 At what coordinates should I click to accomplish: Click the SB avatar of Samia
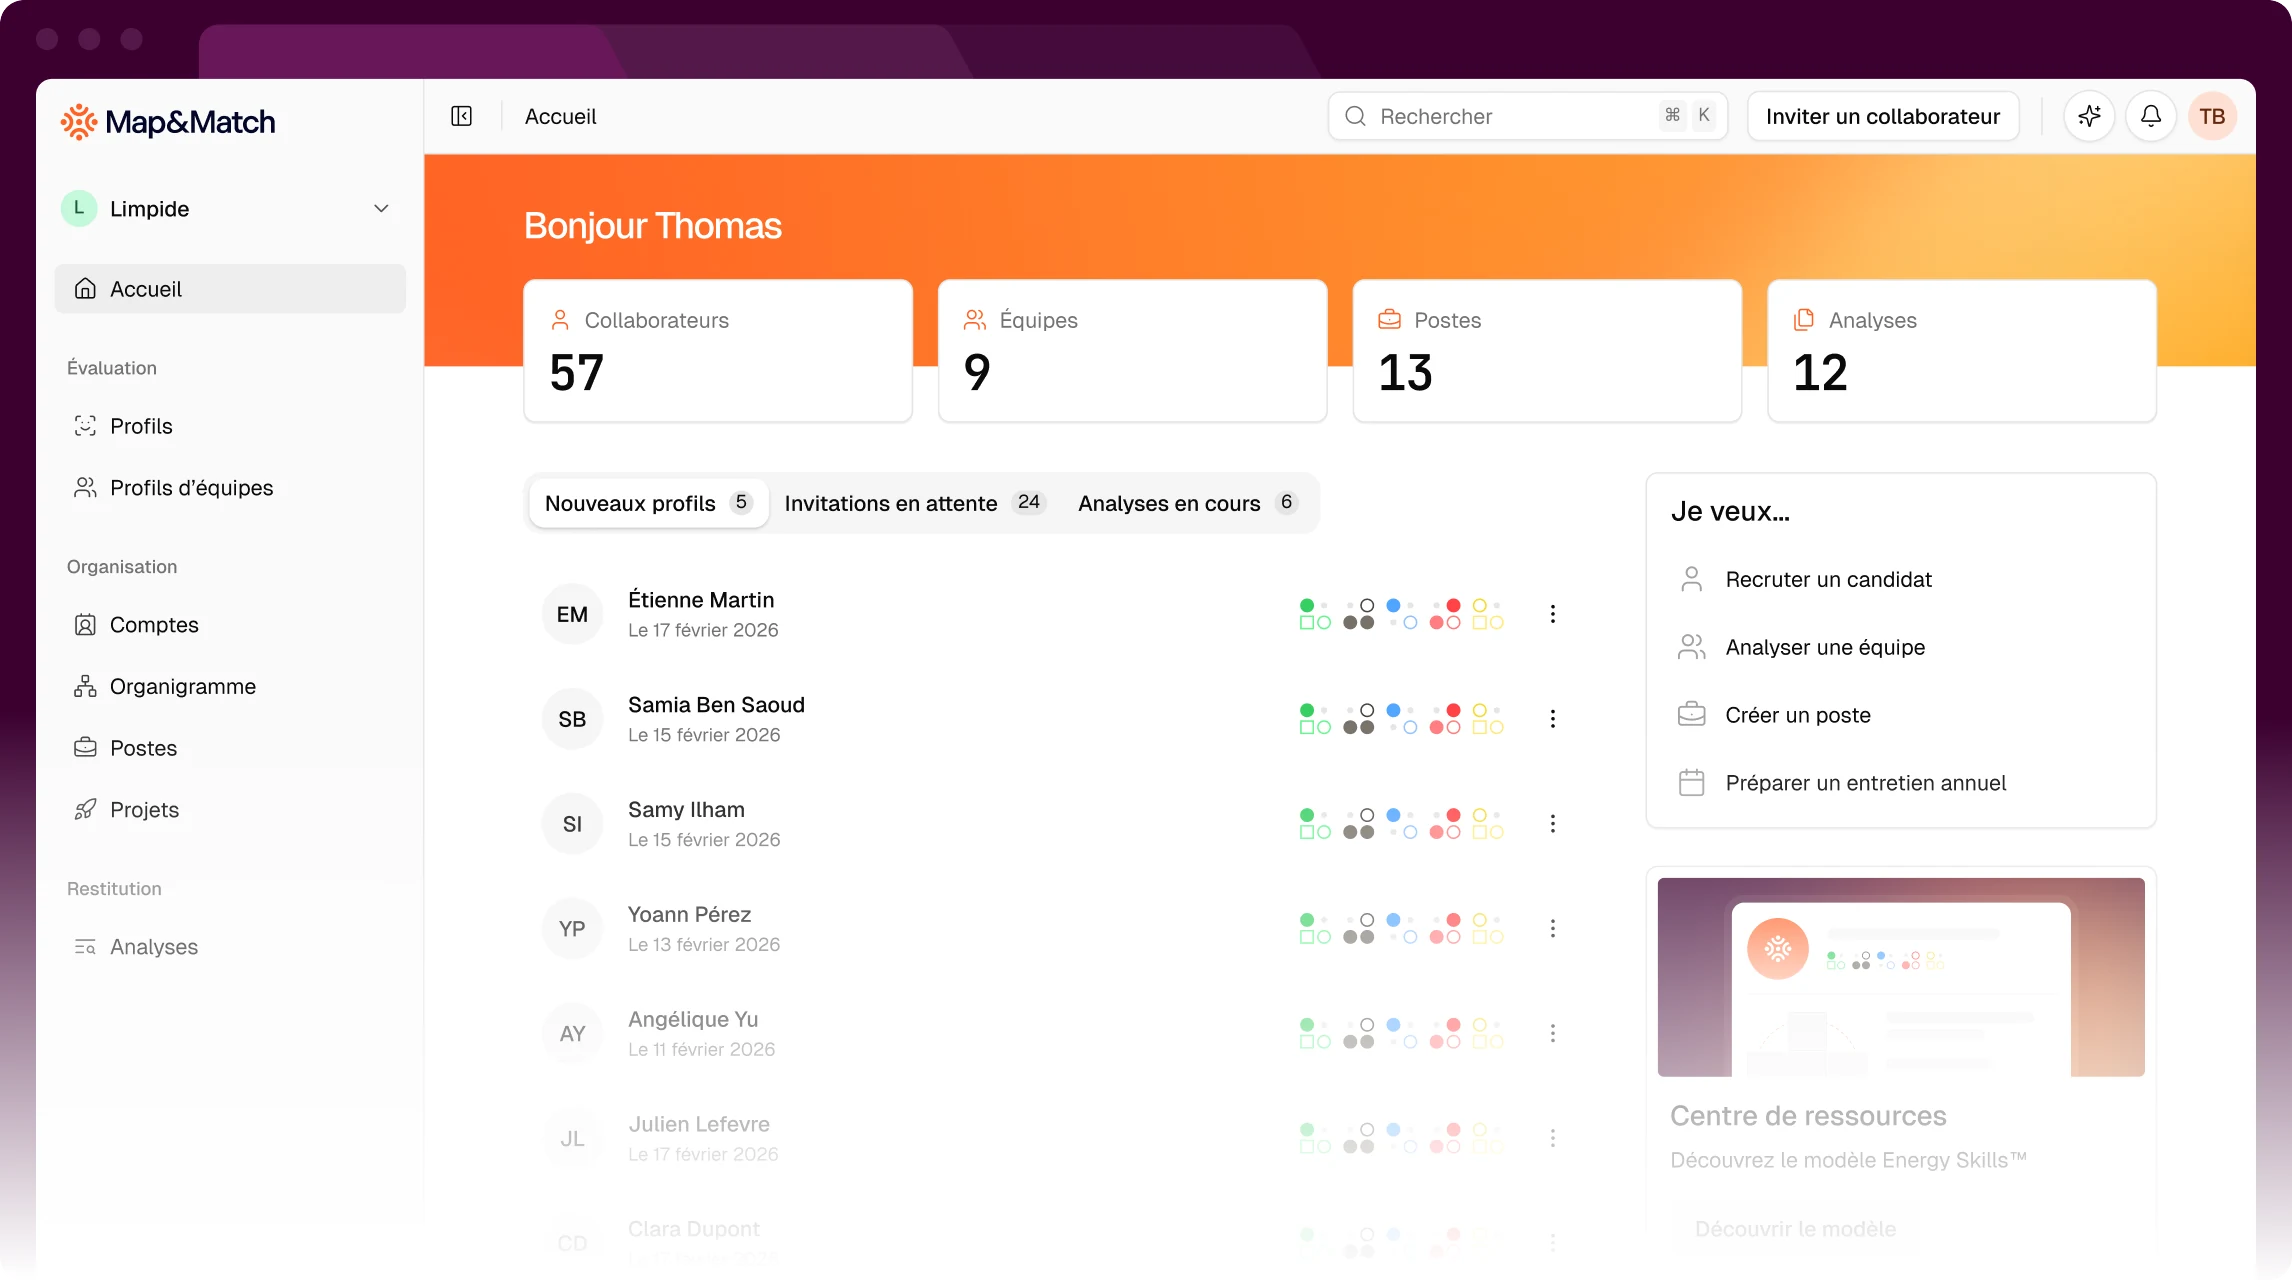(x=572, y=719)
